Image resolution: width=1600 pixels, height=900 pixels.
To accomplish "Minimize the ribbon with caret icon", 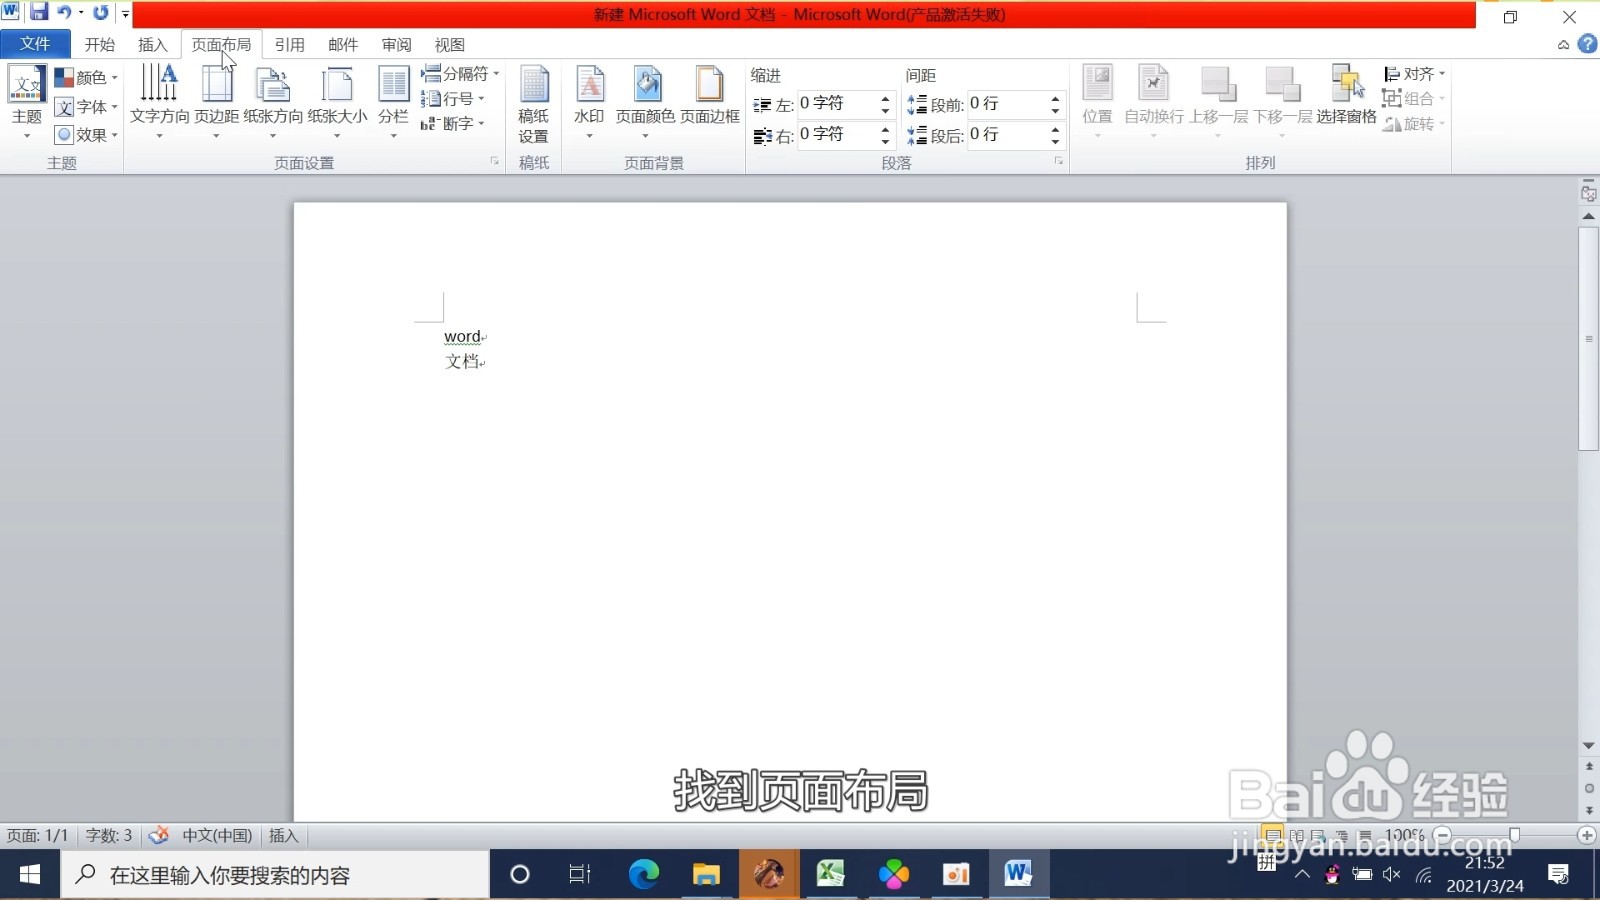I will (x=1563, y=45).
